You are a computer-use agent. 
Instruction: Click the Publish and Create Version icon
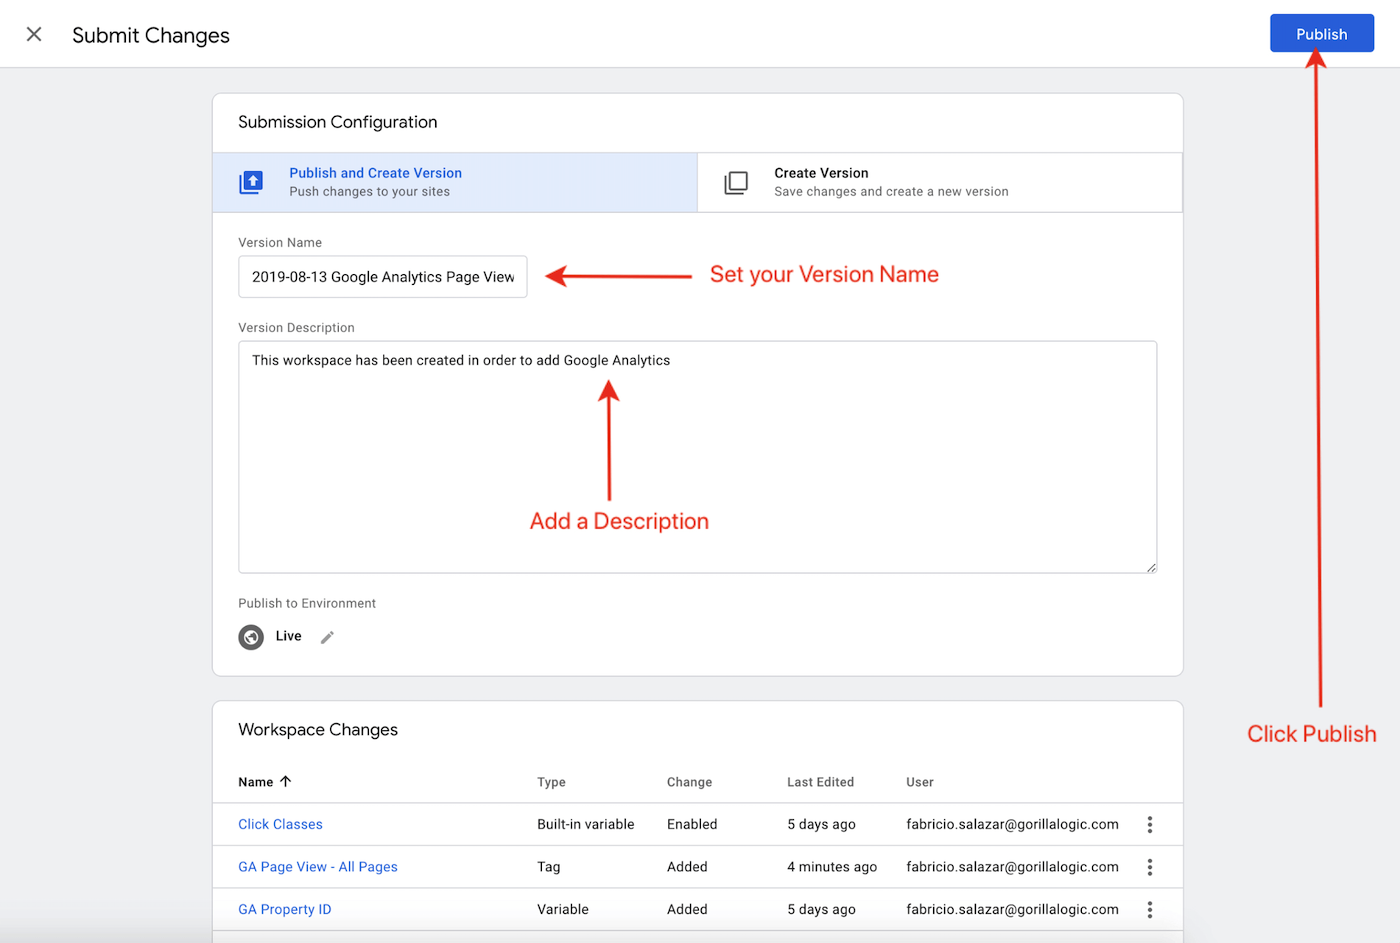pyautogui.click(x=251, y=182)
